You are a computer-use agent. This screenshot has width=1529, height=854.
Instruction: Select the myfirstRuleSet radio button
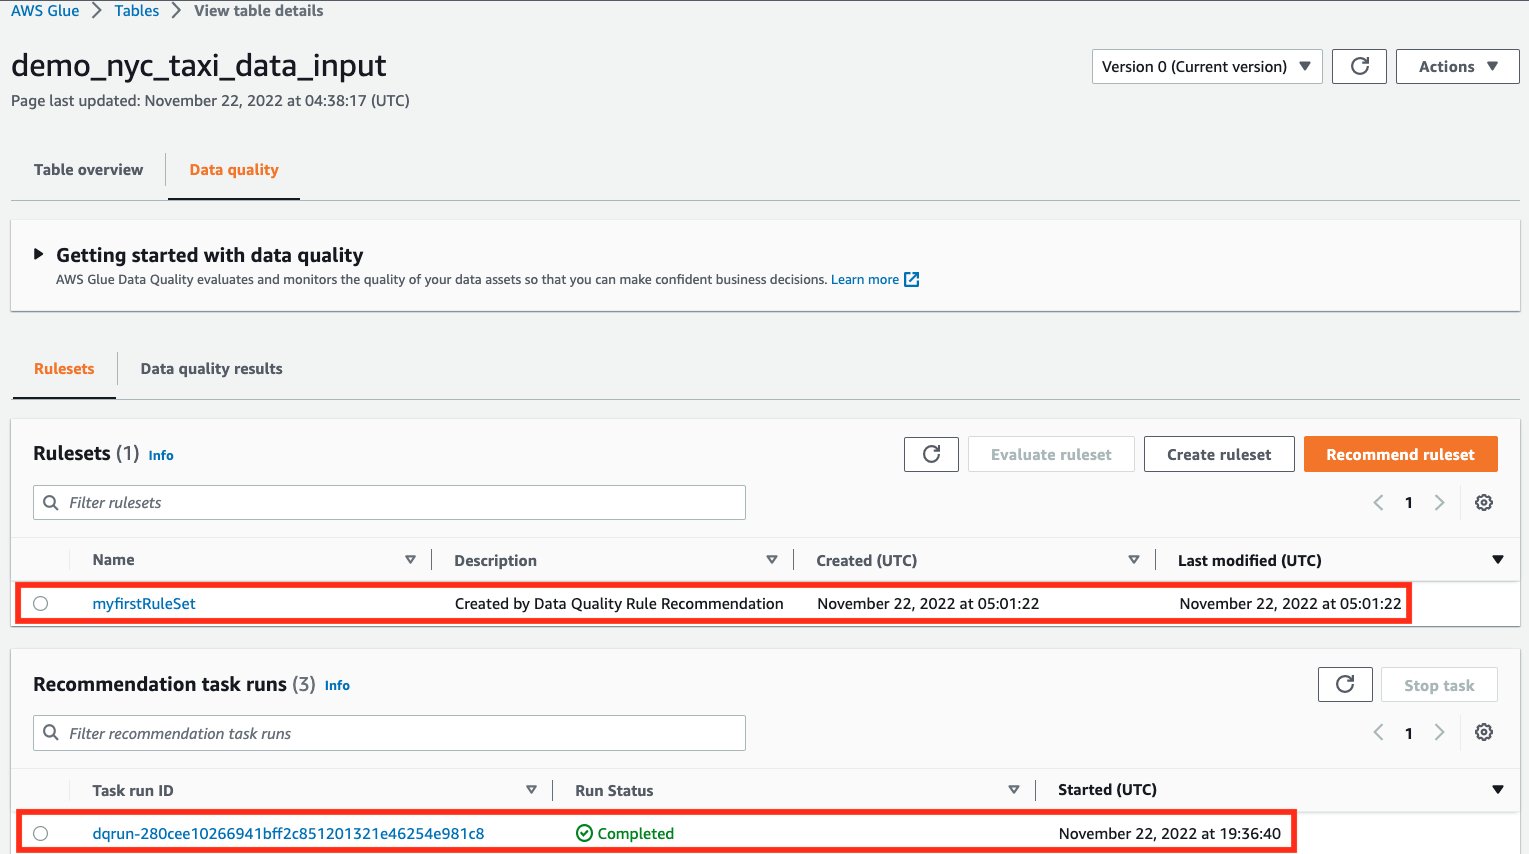click(x=41, y=604)
